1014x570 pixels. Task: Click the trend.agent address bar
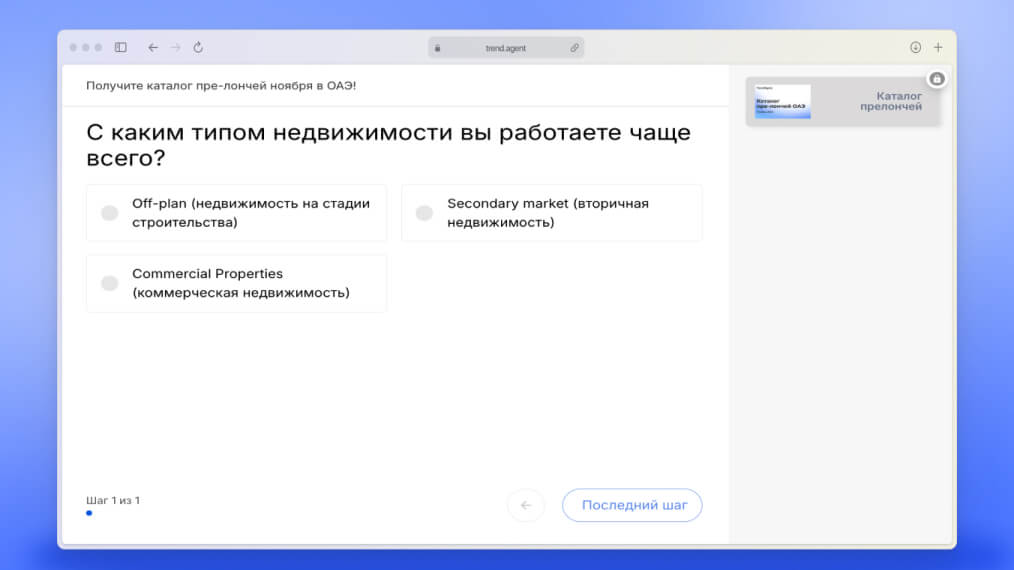506,48
